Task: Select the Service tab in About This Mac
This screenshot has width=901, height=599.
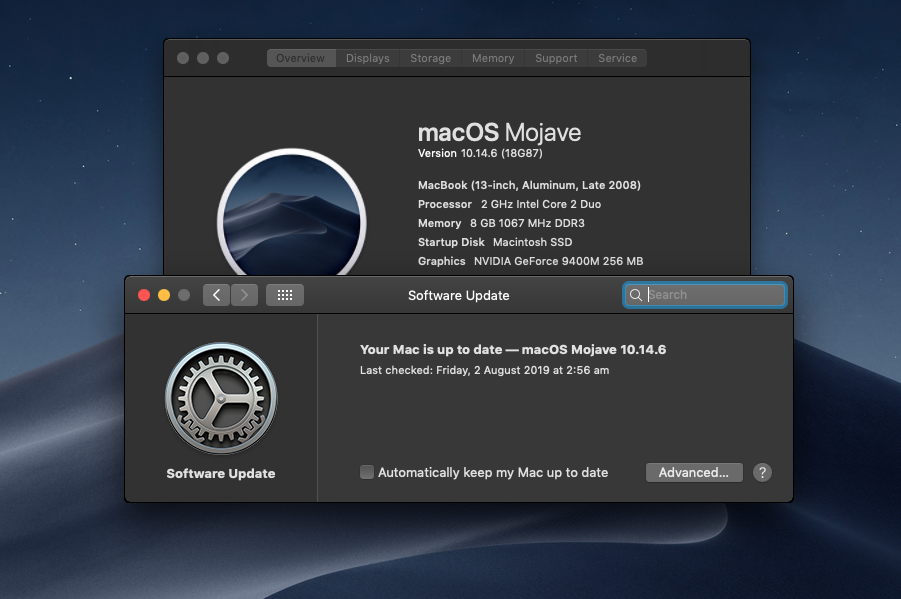Action: tap(618, 58)
